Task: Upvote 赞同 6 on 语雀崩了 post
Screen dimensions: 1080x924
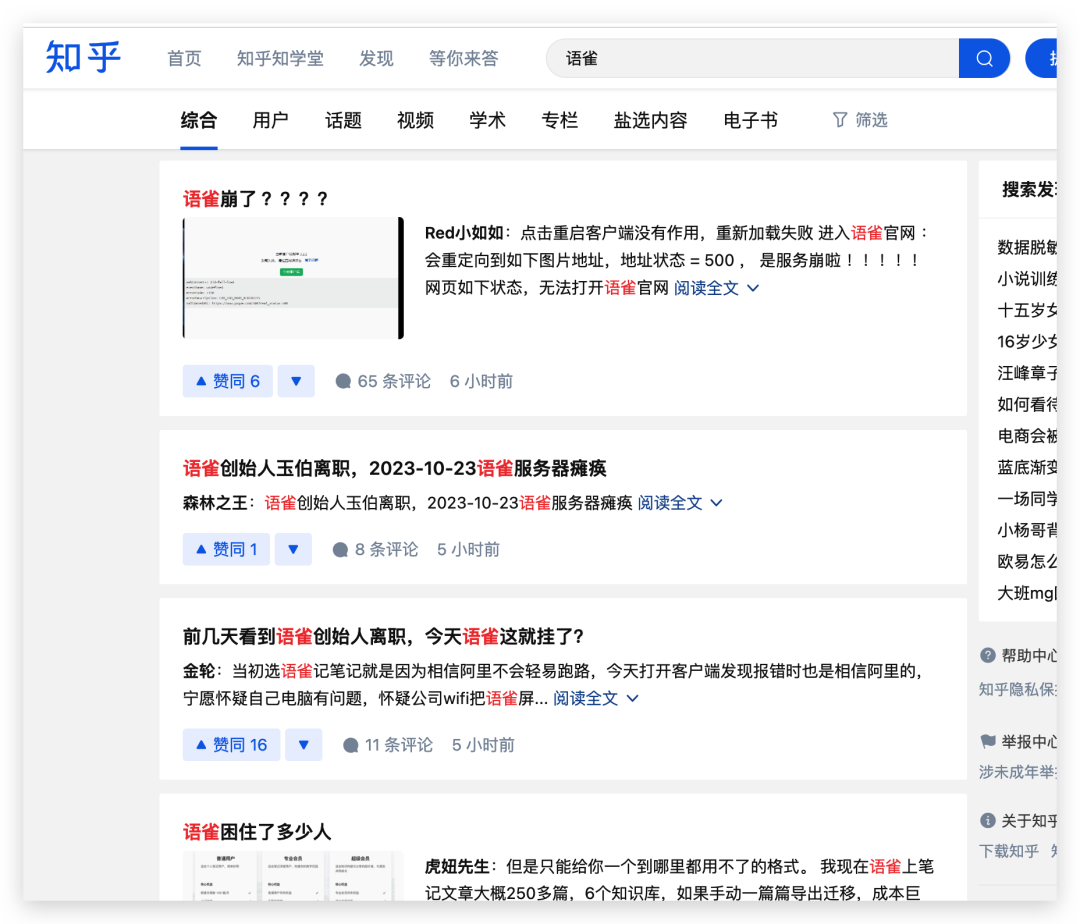Action: click(x=227, y=381)
